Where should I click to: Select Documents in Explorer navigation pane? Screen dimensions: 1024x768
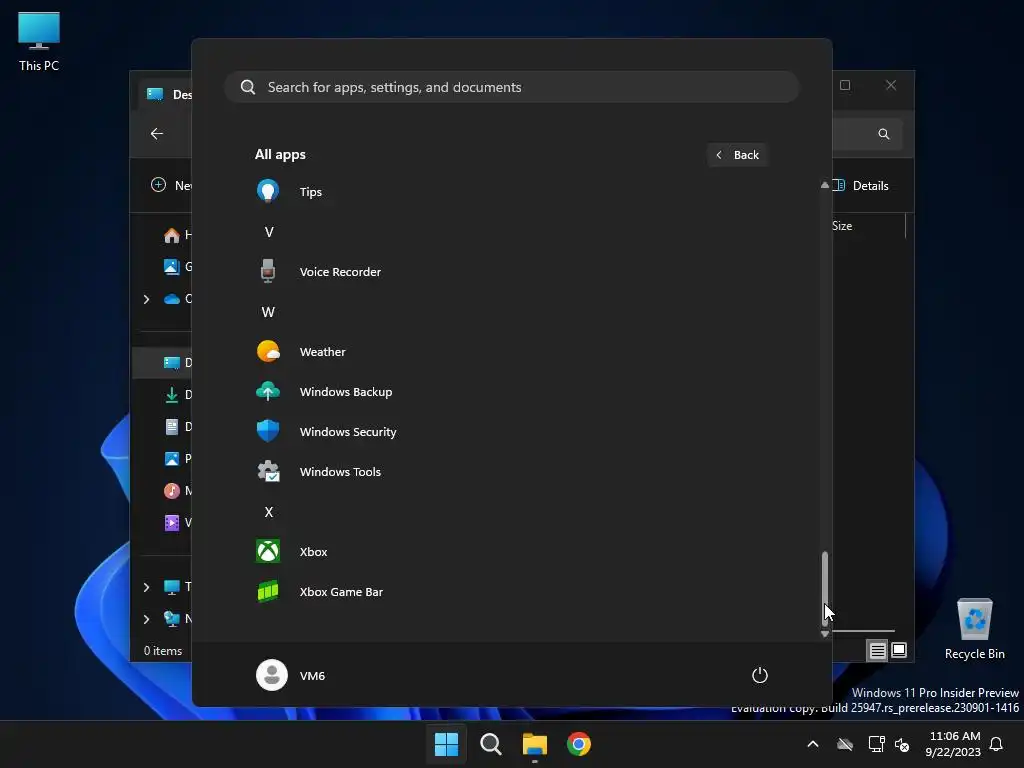click(176, 426)
